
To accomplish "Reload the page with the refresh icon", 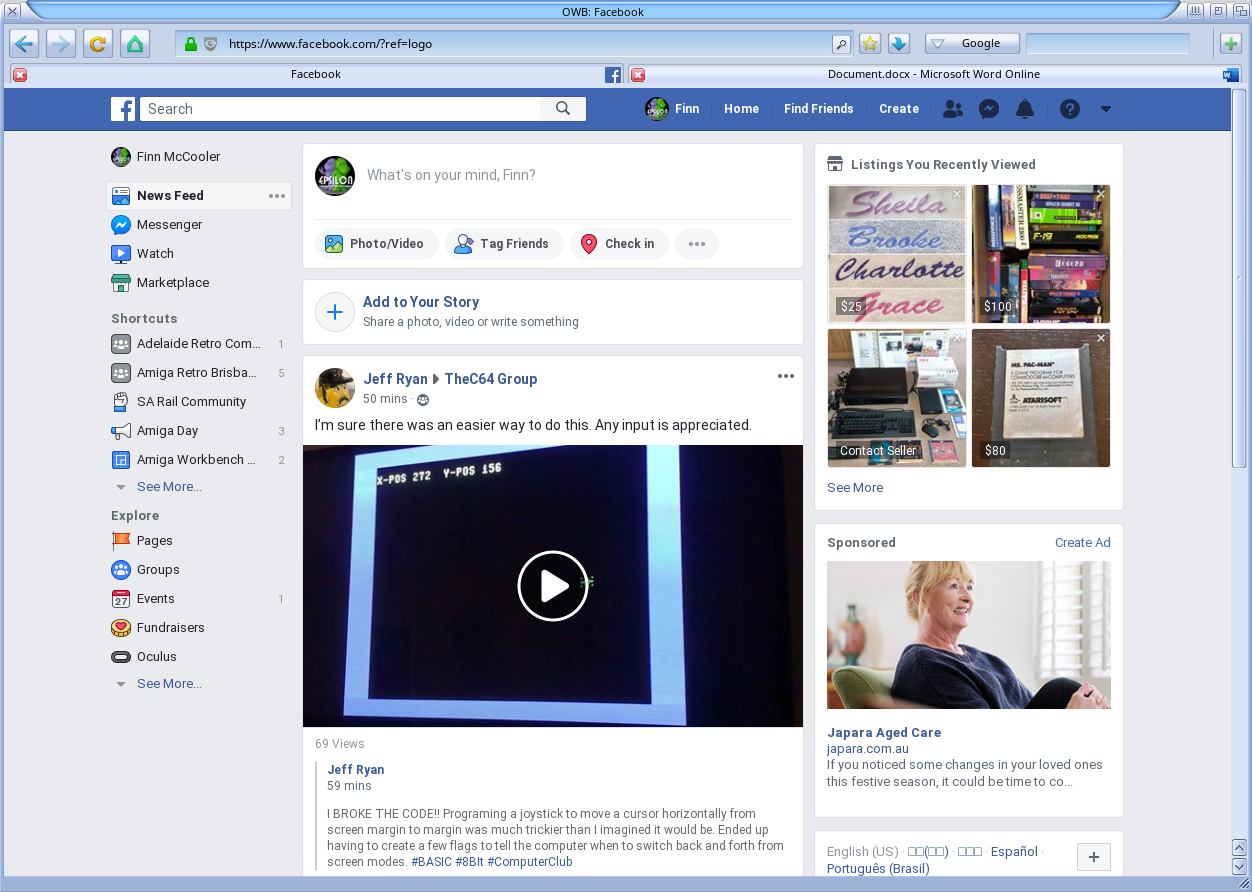I will (x=98, y=43).
